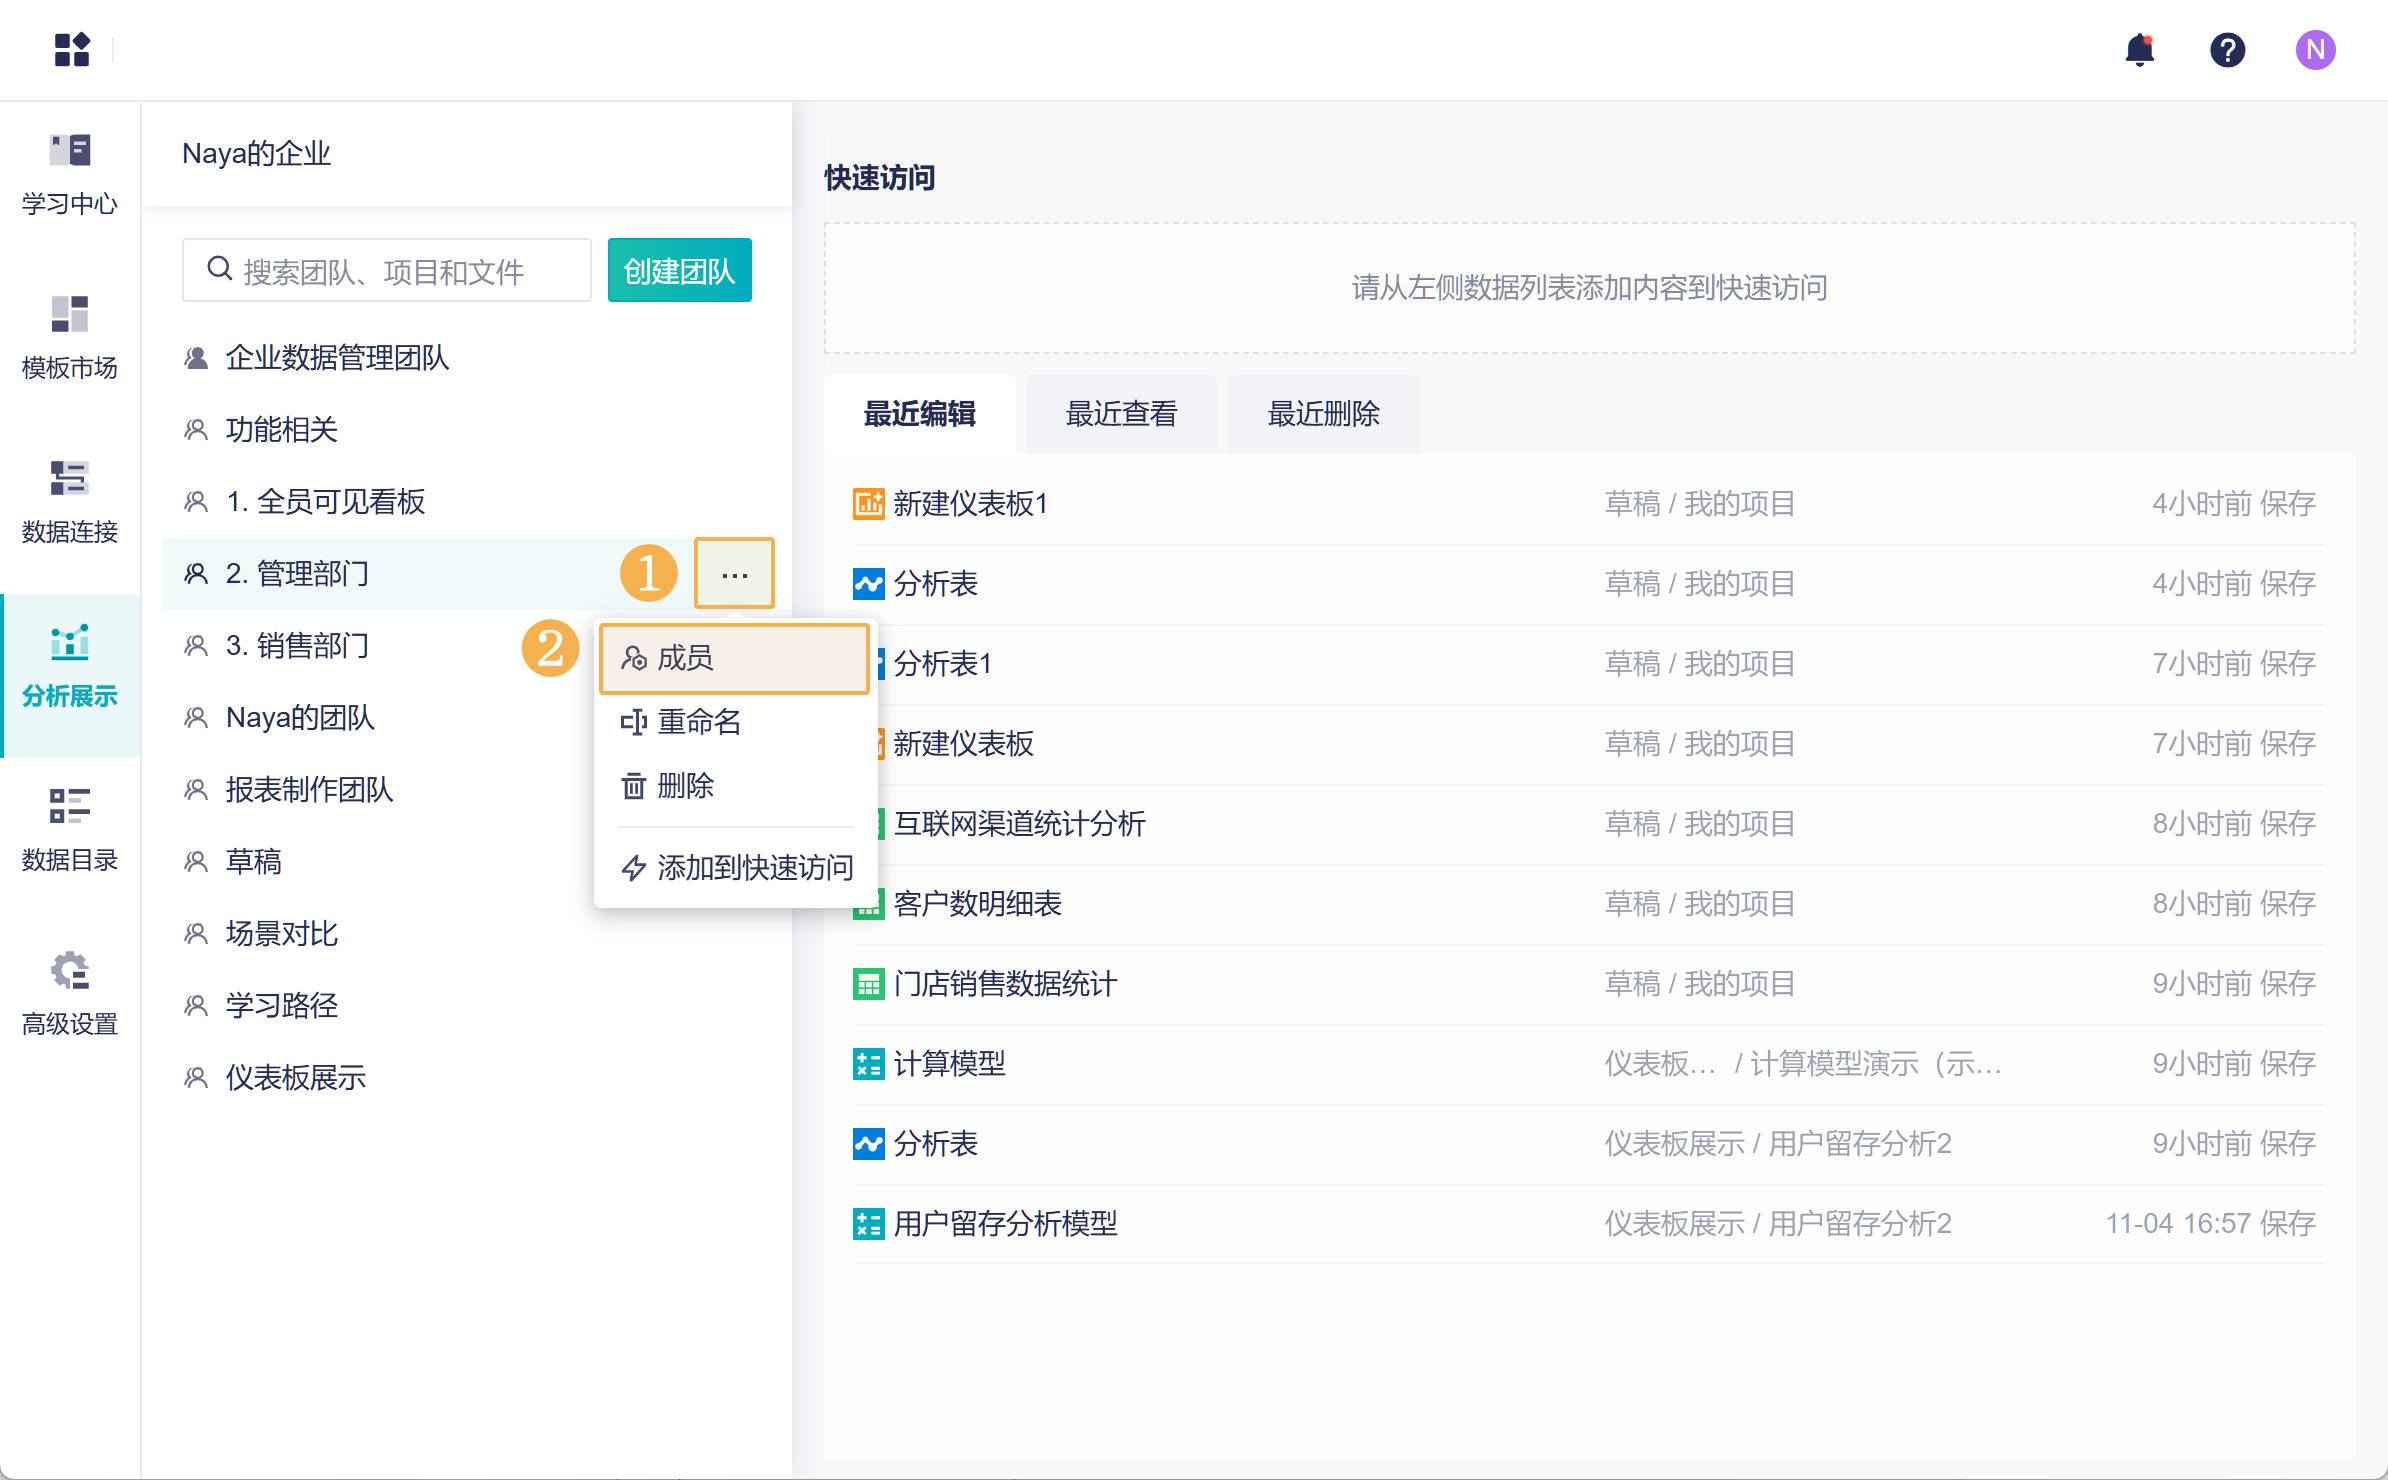Click the help question mark icon
The image size is (2388, 1480).
point(2227,50)
